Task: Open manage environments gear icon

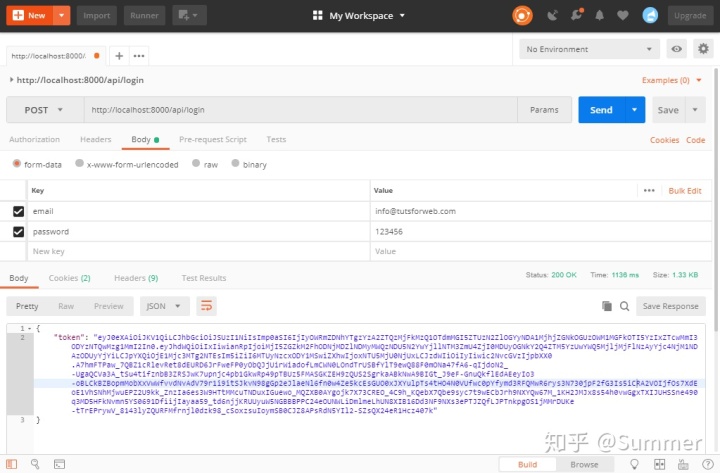Action: [703, 49]
